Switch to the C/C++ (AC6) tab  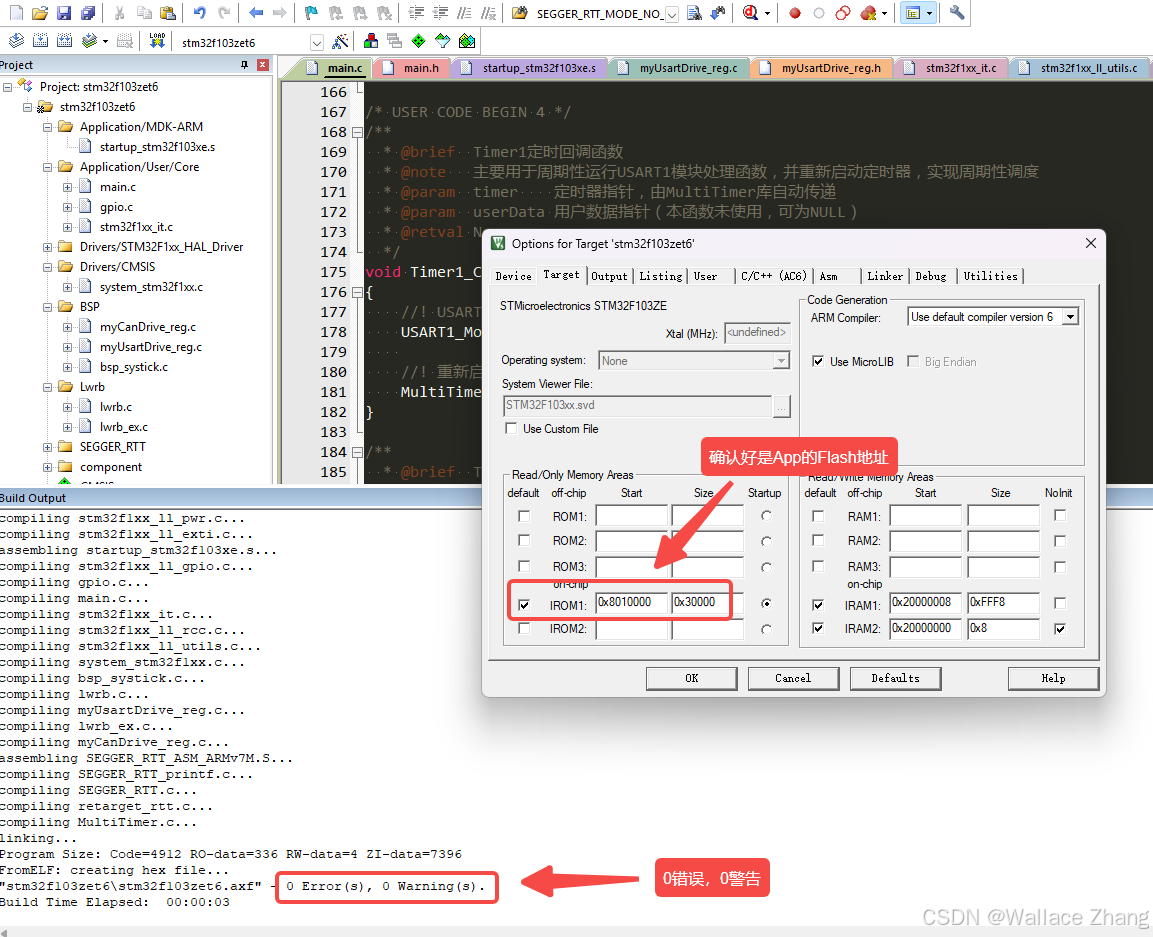pyautogui.click(x=774, y=276)
